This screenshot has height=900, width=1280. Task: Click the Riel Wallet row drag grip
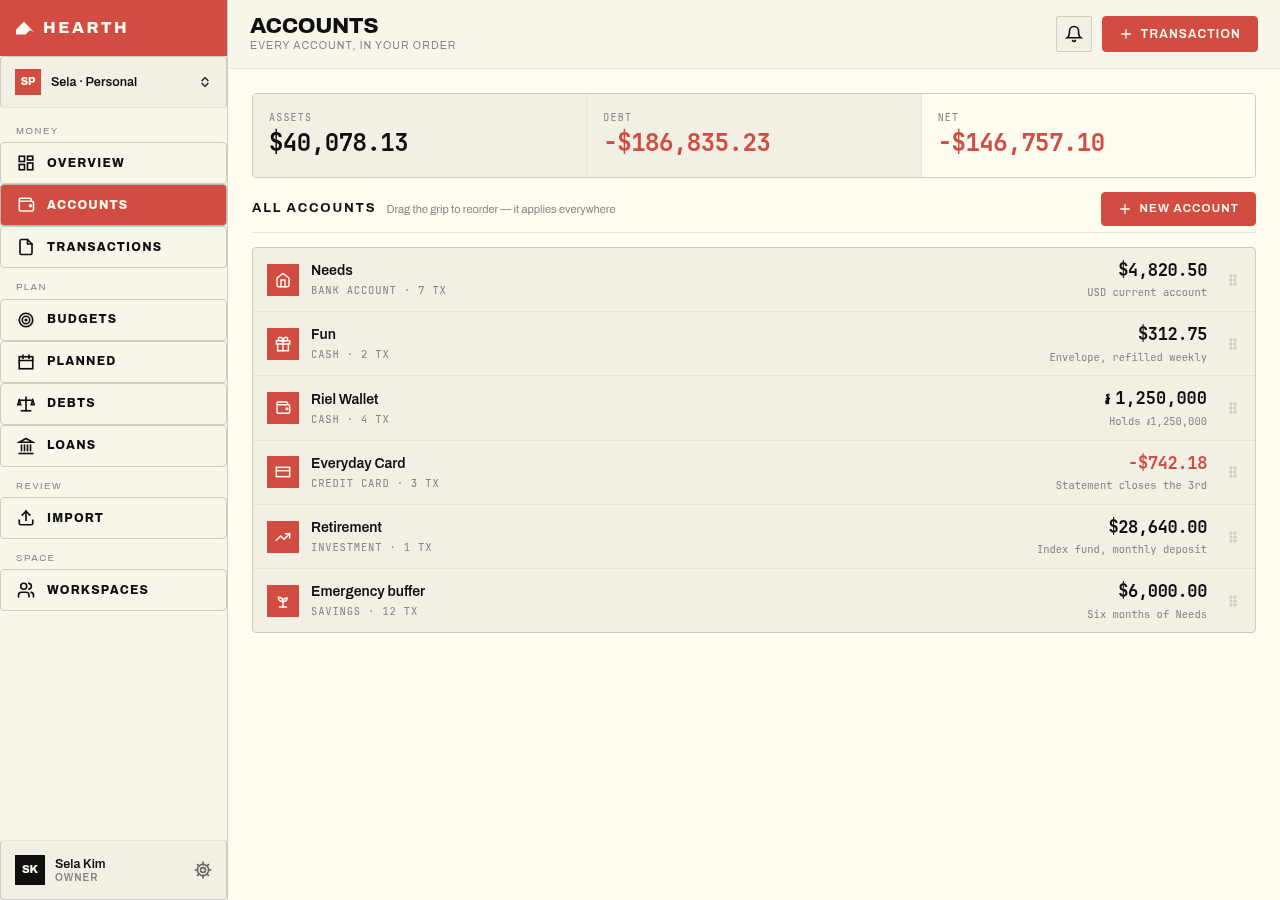tap(1233, 408)
